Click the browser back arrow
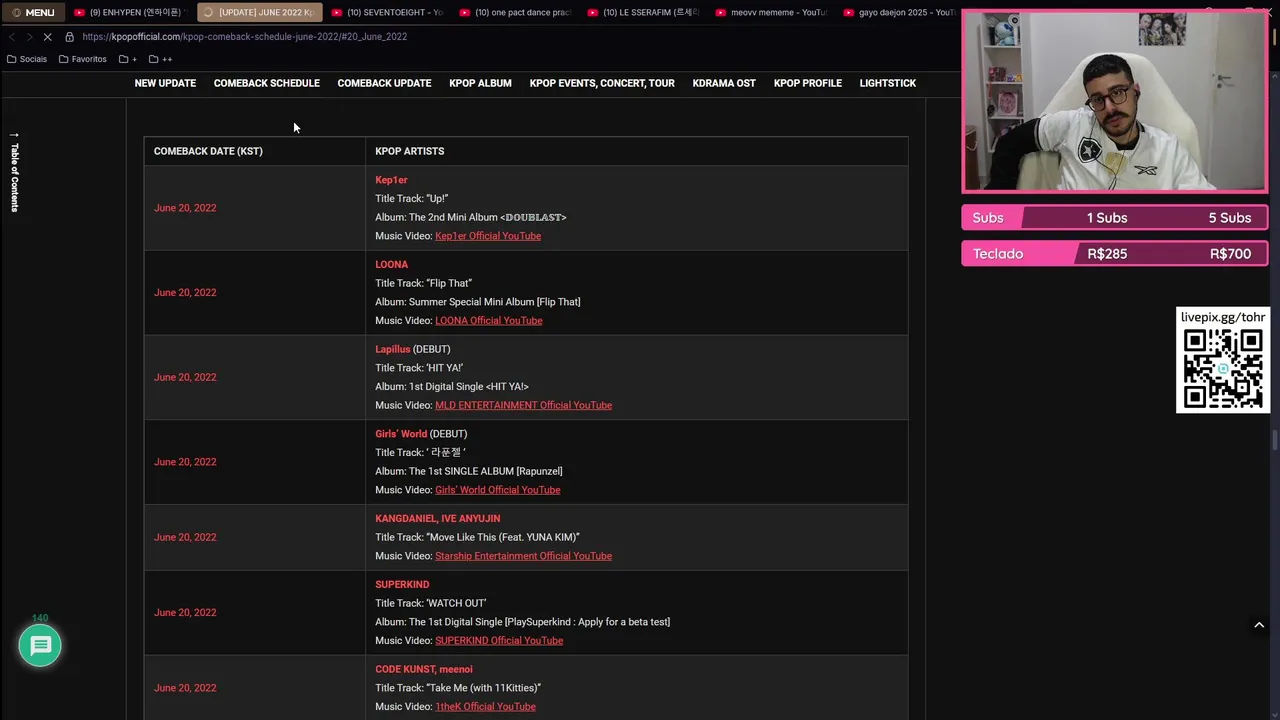The height and width of the screenshot is (720, 1280). [12, 37]
